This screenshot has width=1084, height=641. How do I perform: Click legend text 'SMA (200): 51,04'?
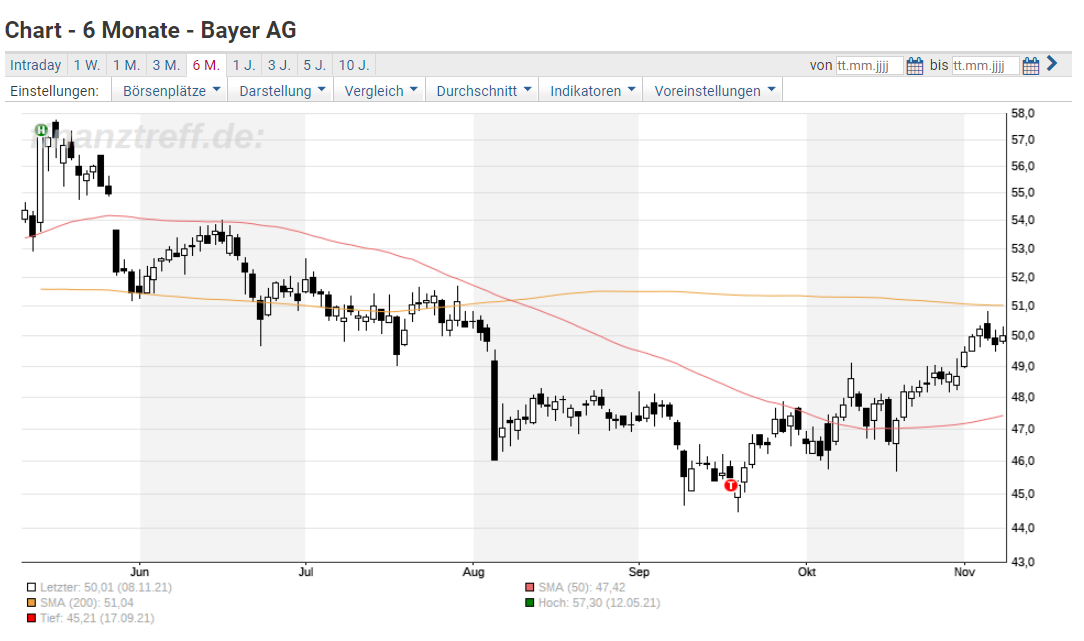coord(87,603)
